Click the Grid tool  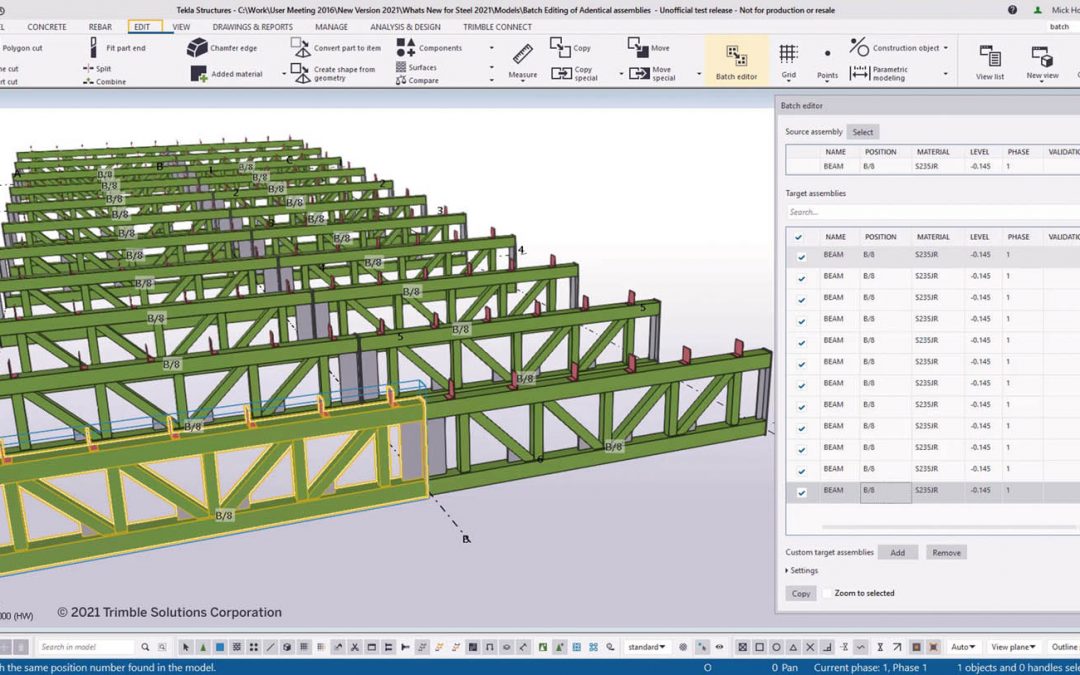coord(789,61)
